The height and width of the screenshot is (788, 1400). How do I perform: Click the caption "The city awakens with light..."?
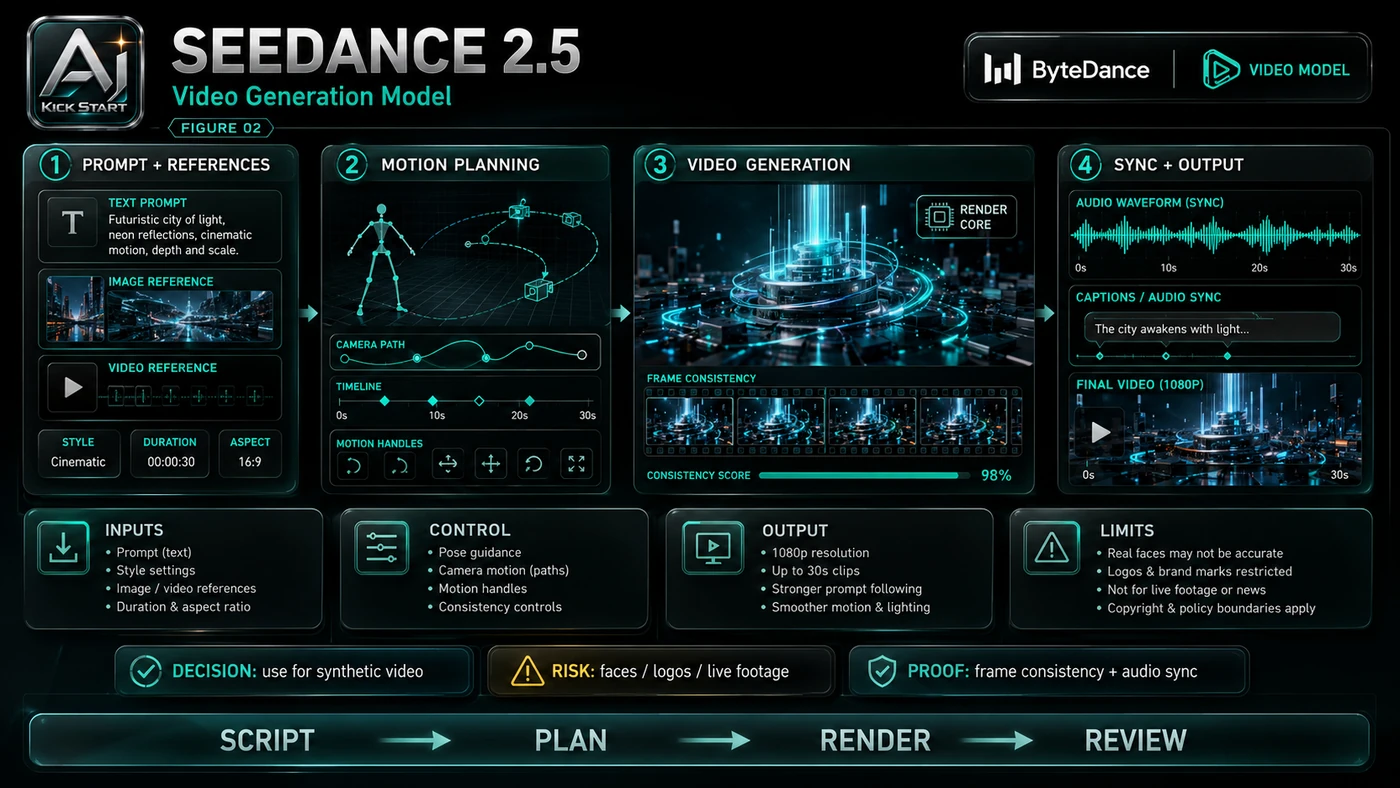pos(1171,329)
